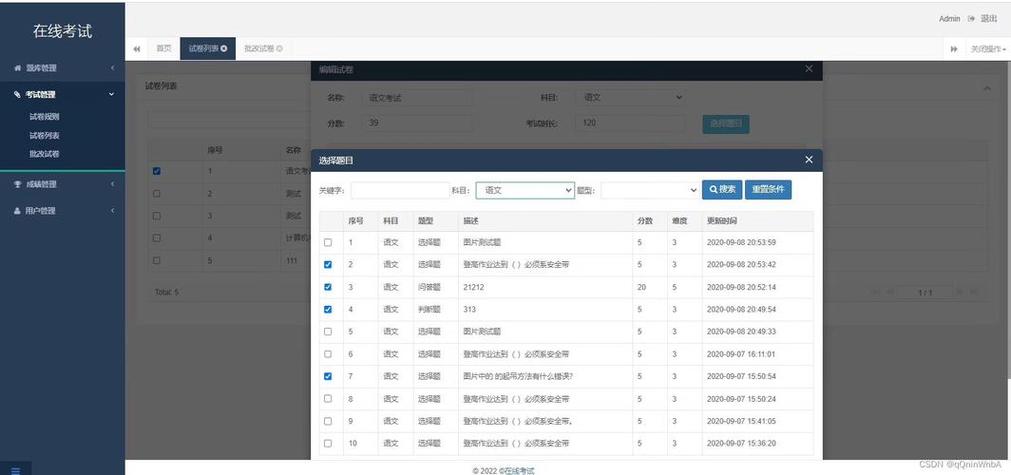The height and width of the screenshot is (475, 1011).
Task: Click the logout icon next to 退出
Action: tap(970, 19)
